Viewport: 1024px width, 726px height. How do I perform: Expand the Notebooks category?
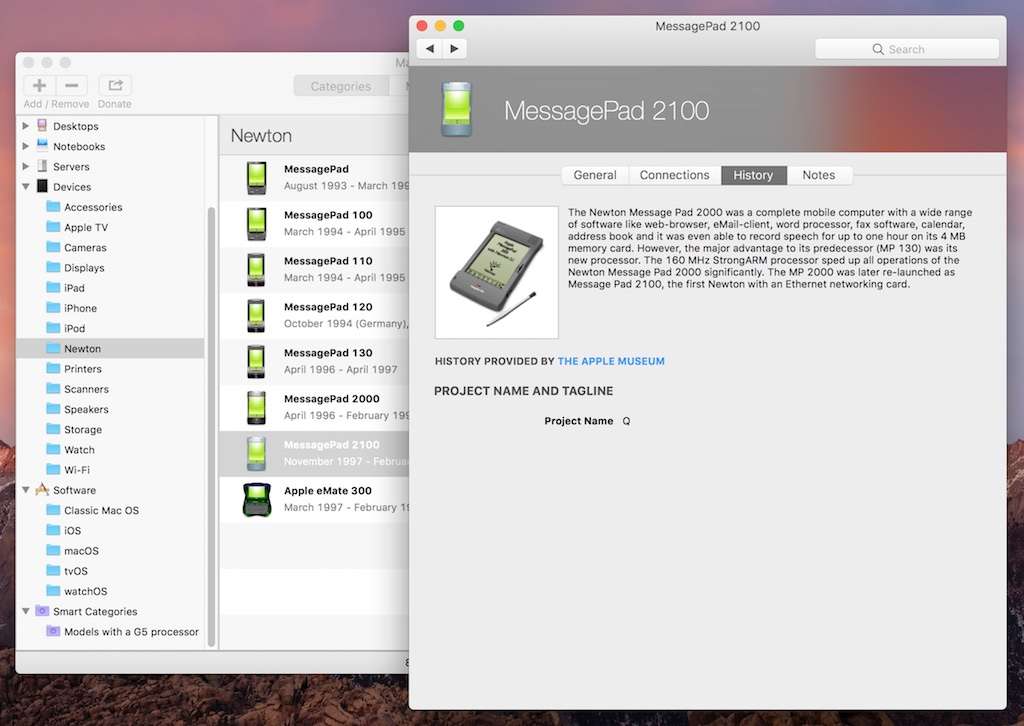[25, 146]
